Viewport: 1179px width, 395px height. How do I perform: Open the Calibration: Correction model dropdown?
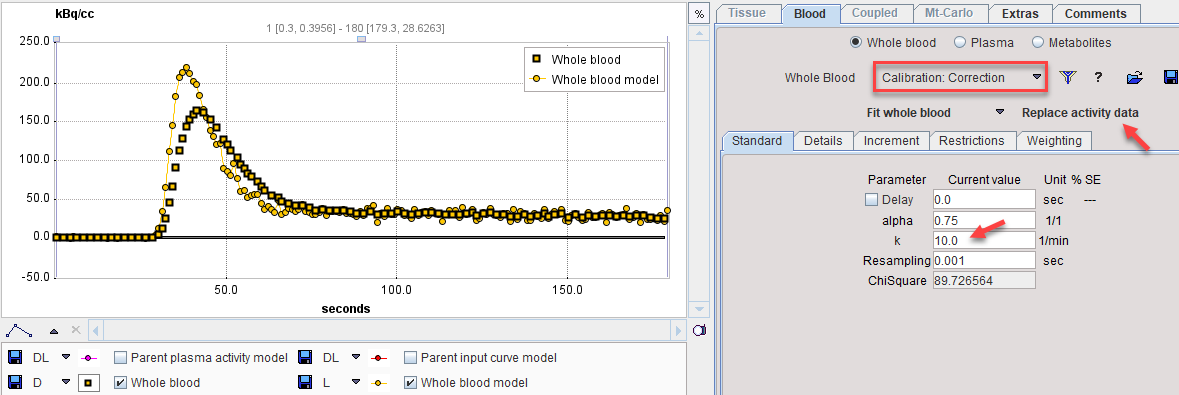click(959, 77)
